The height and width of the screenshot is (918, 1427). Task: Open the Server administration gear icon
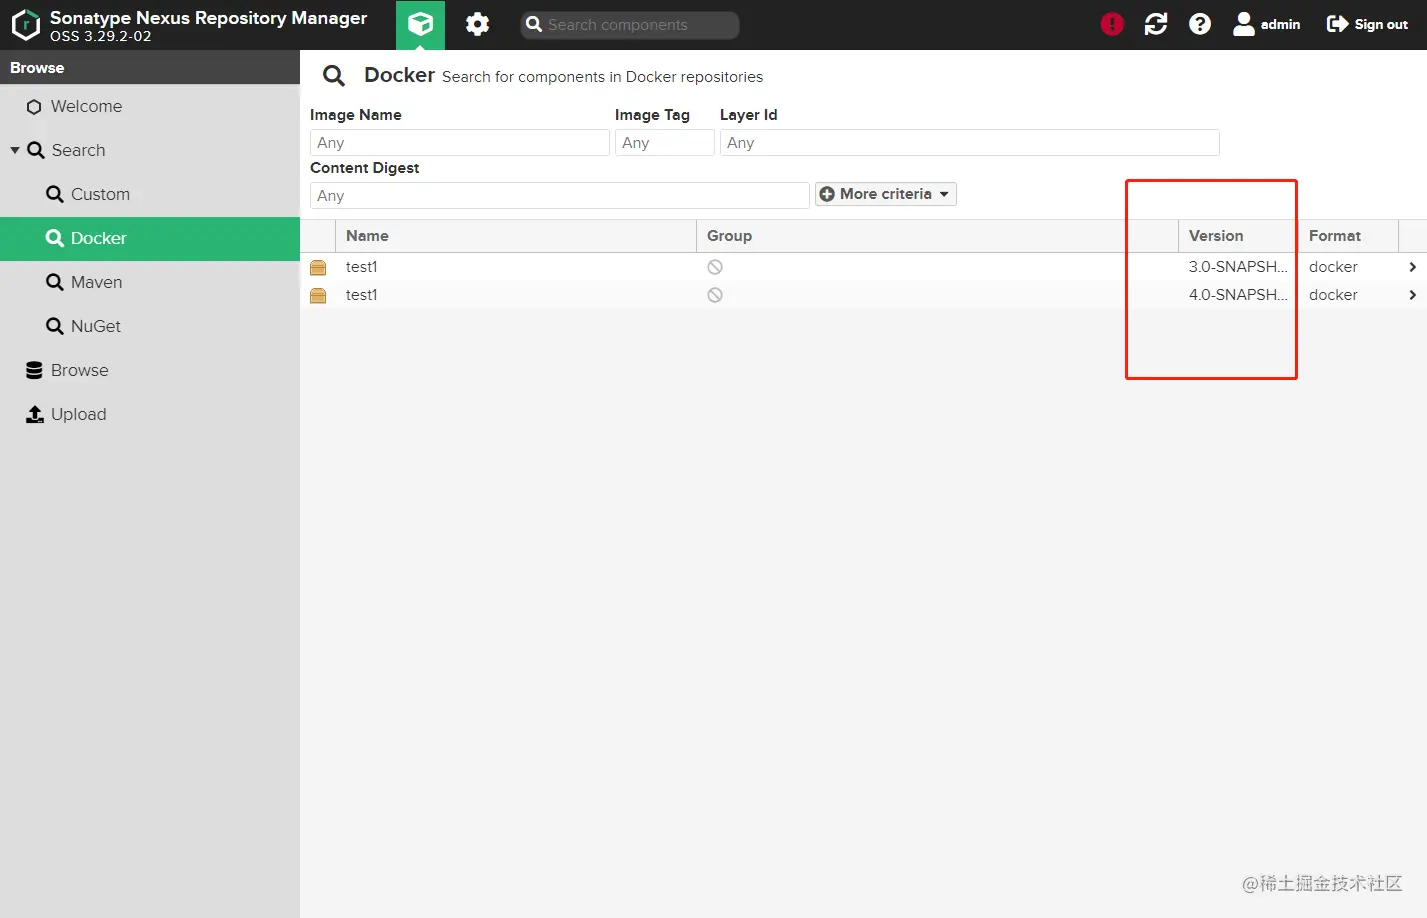(478, 24)
